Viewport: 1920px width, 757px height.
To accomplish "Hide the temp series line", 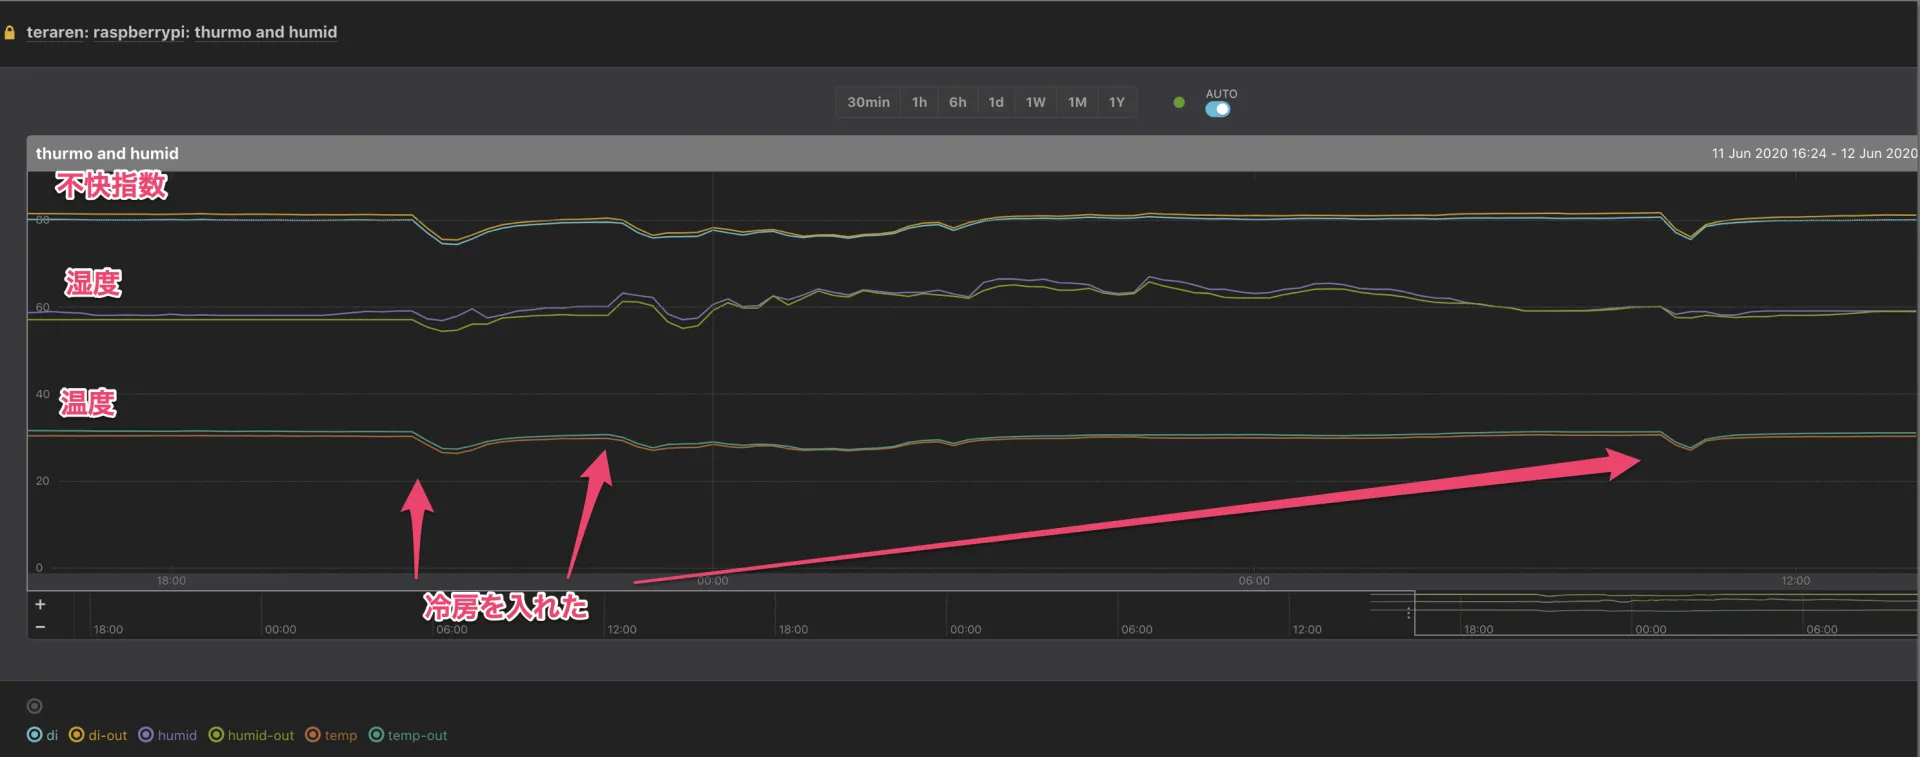I will (x=331, y=735).
